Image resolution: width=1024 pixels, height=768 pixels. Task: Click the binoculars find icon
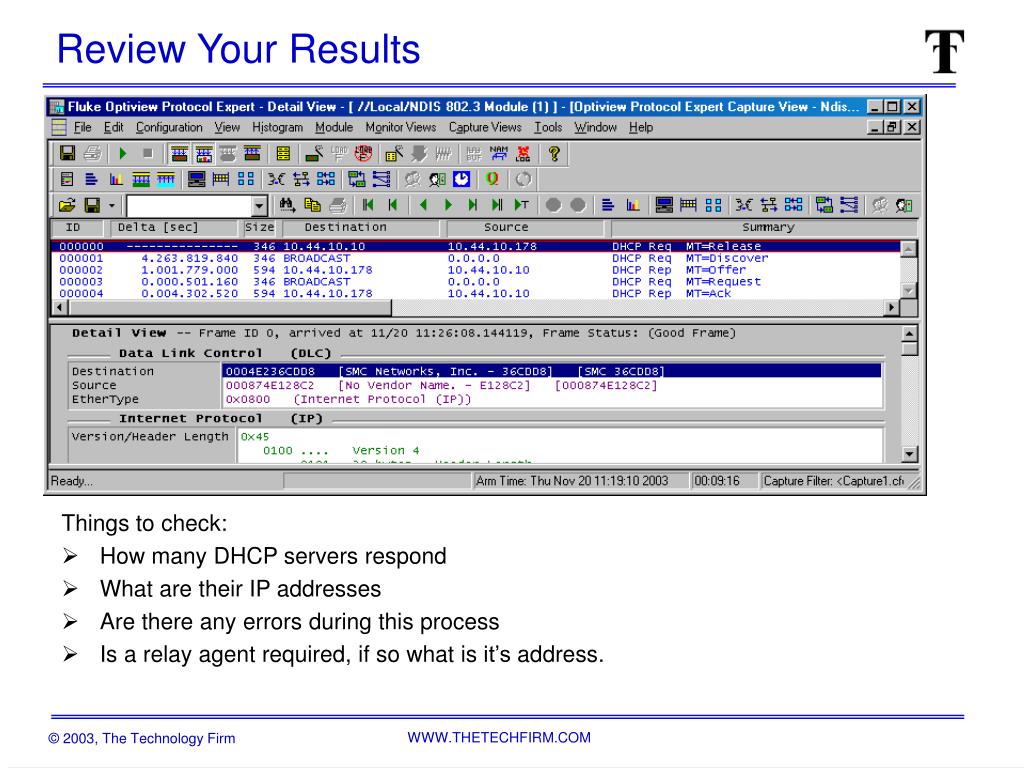287,206
